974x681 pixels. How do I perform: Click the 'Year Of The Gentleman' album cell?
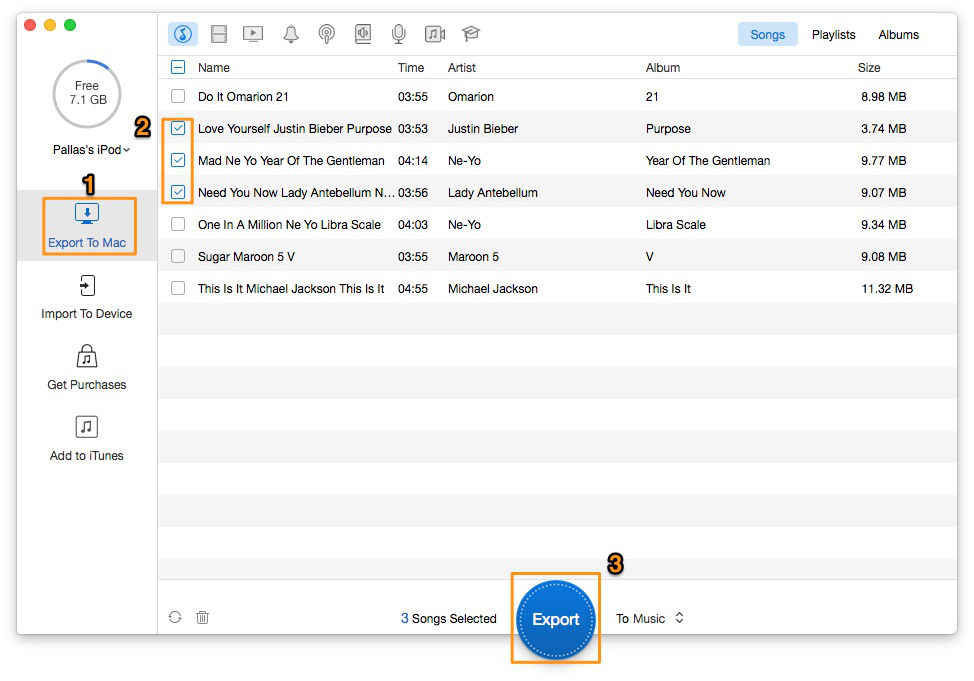pyautogui.click(x=708, y=160)
